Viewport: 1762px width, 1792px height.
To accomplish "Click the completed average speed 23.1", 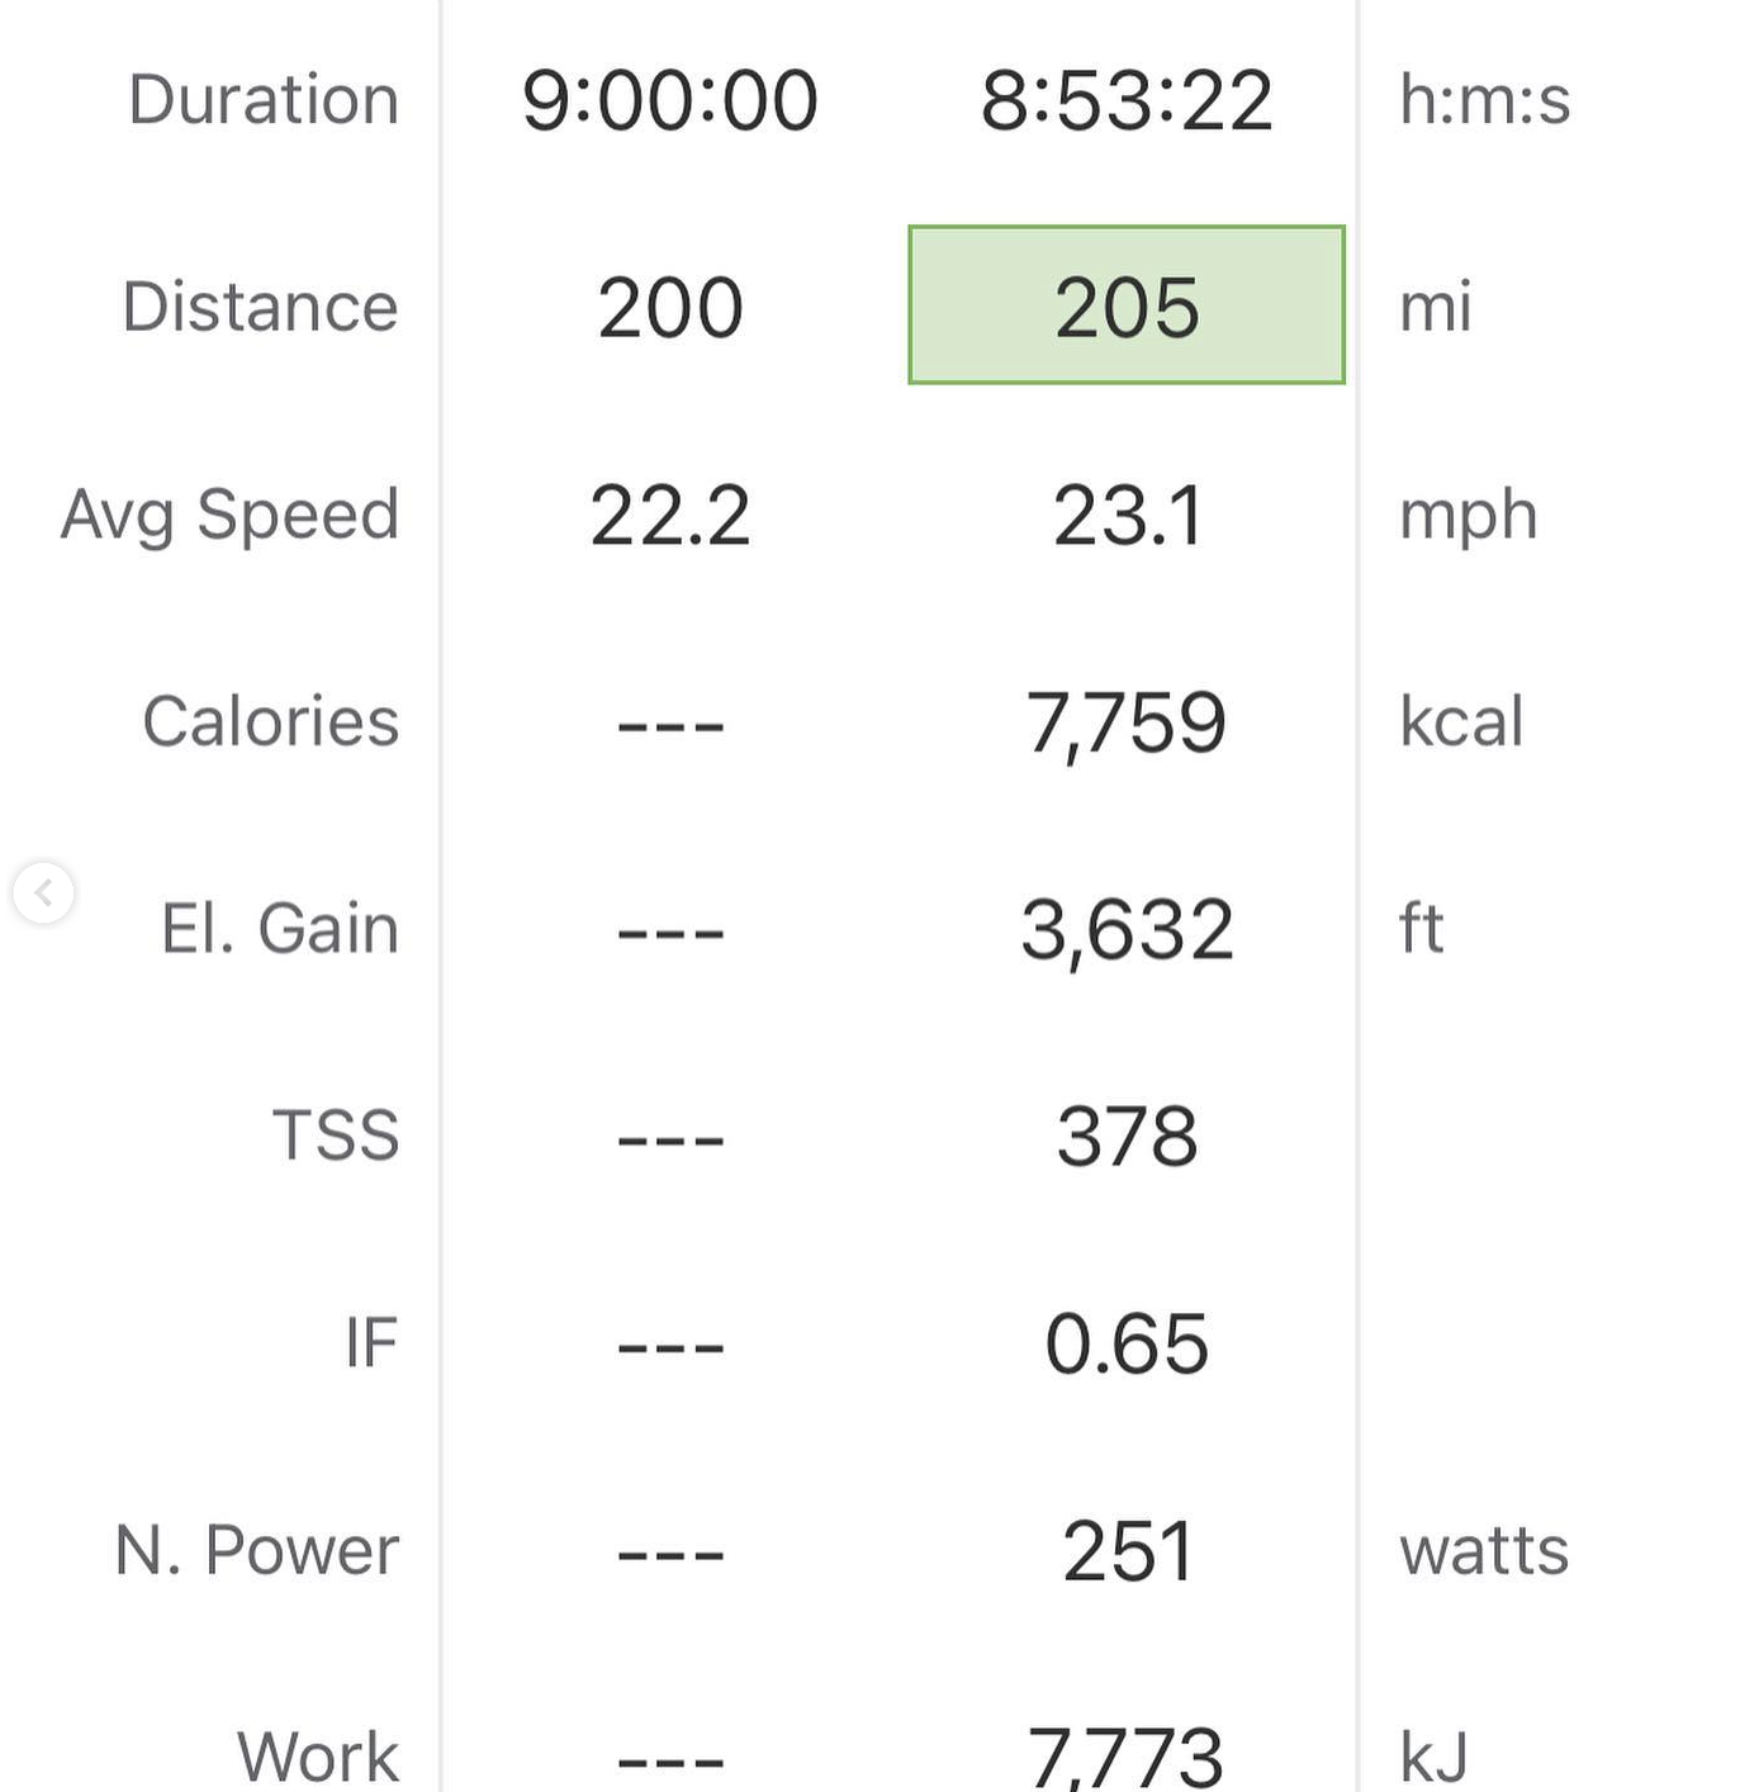I will [1127, 515].
